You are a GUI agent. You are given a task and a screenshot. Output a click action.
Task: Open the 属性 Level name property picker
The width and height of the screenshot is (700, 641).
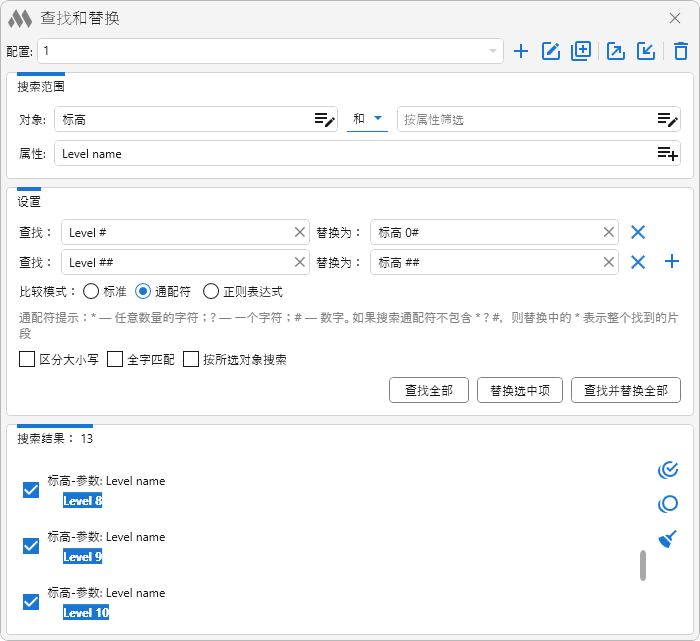click(x=667, y=153)
